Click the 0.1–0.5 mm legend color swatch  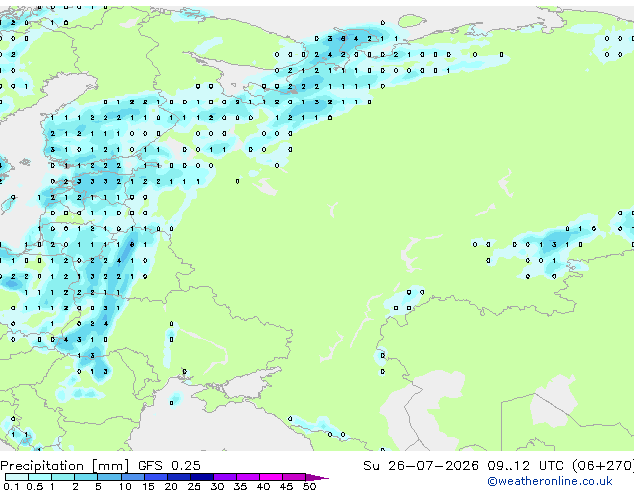click(x=17, y=477)
